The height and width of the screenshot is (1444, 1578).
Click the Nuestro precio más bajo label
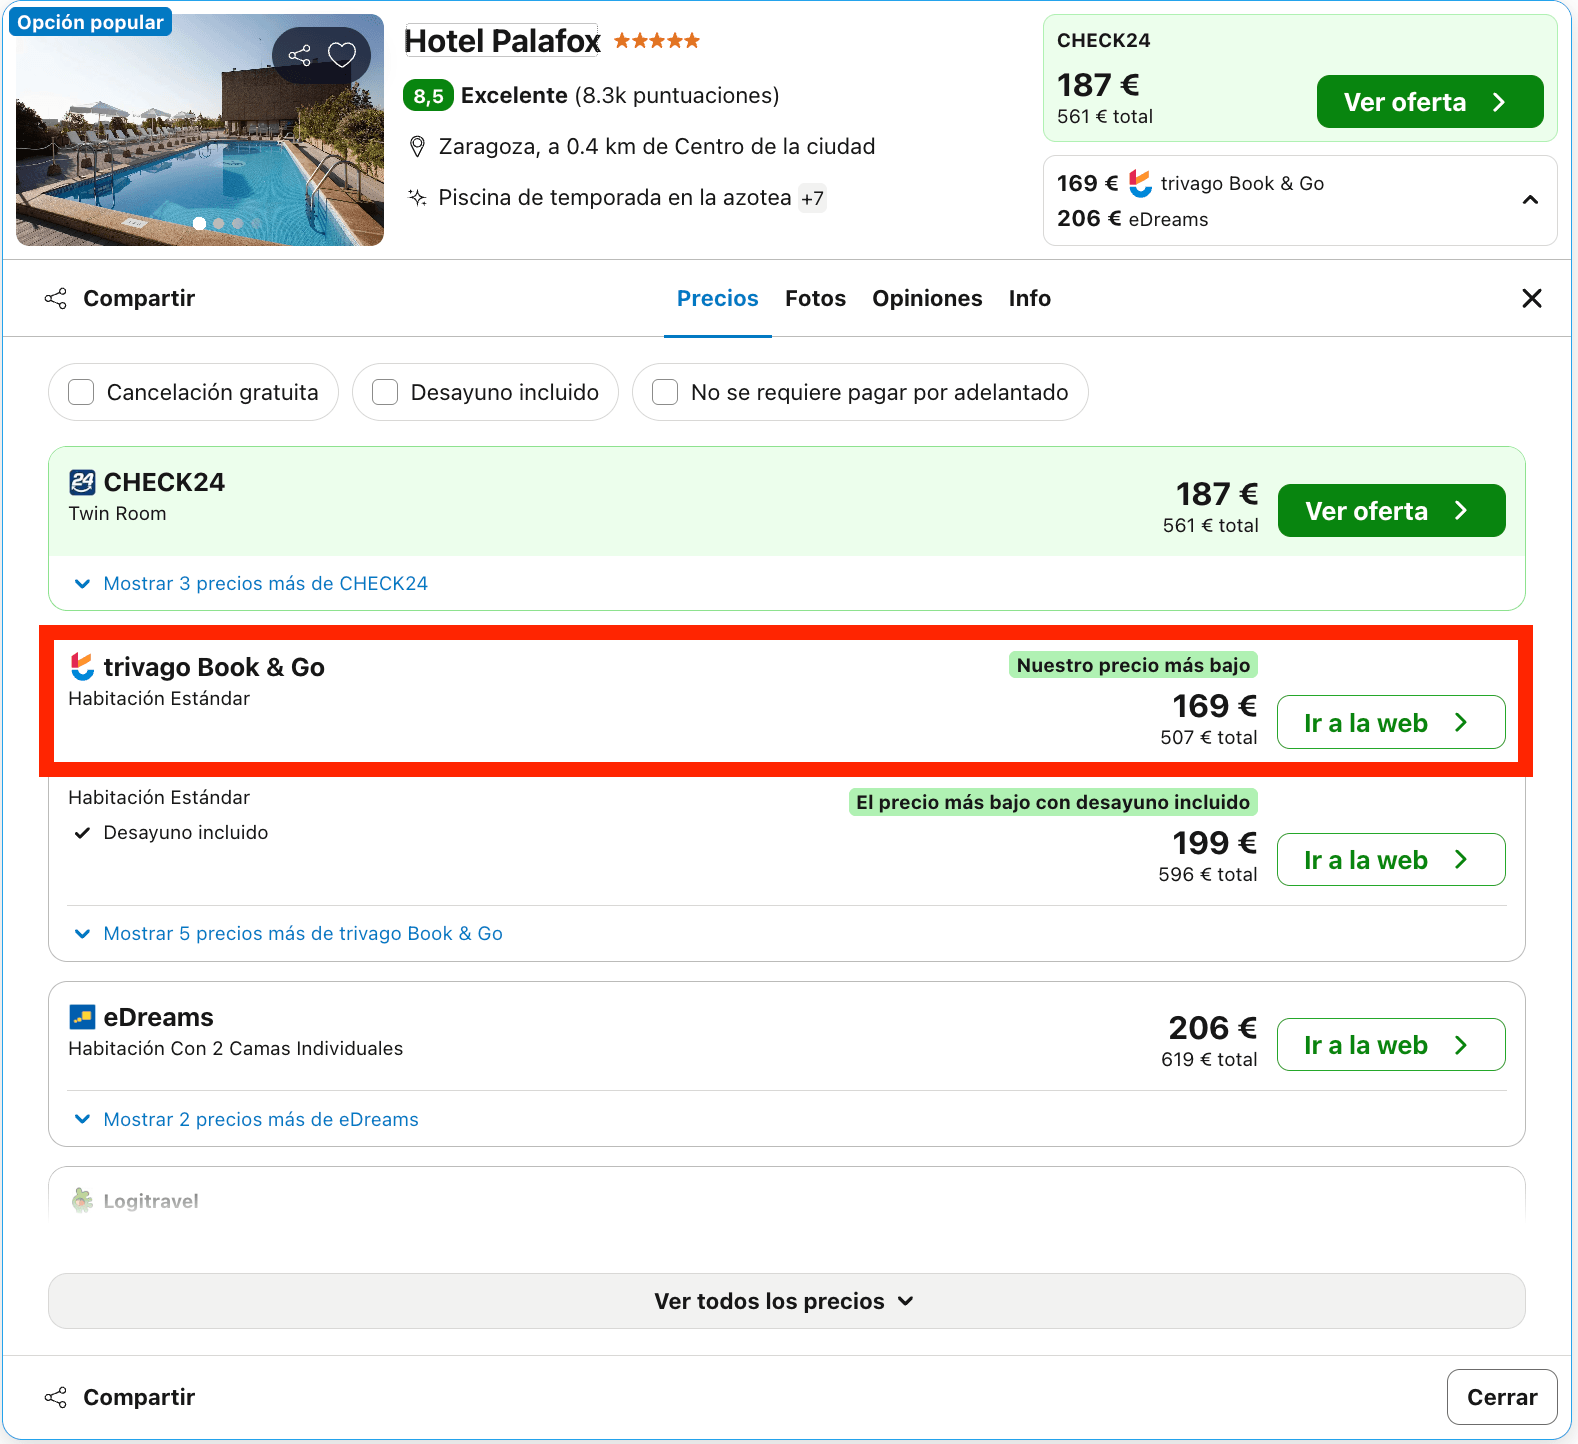(1133, 665)
